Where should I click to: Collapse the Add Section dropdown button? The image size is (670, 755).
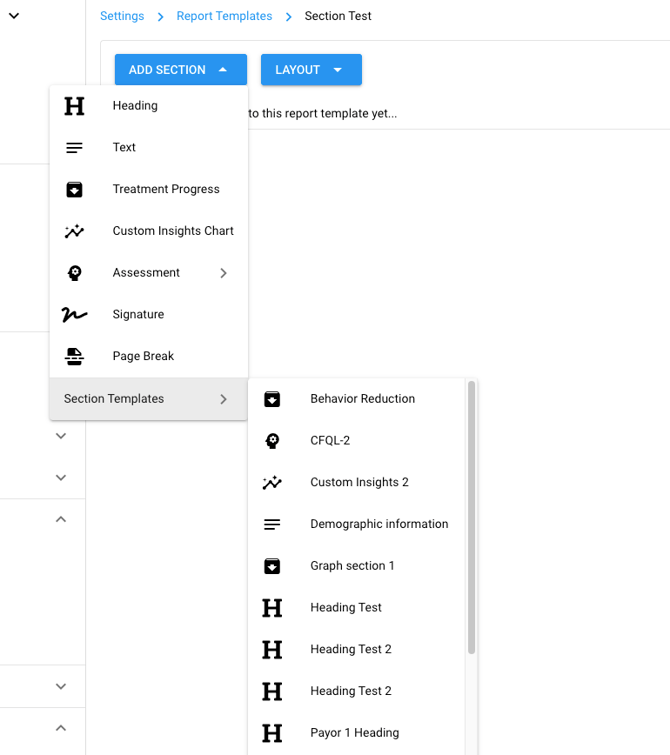pos(180,70)
